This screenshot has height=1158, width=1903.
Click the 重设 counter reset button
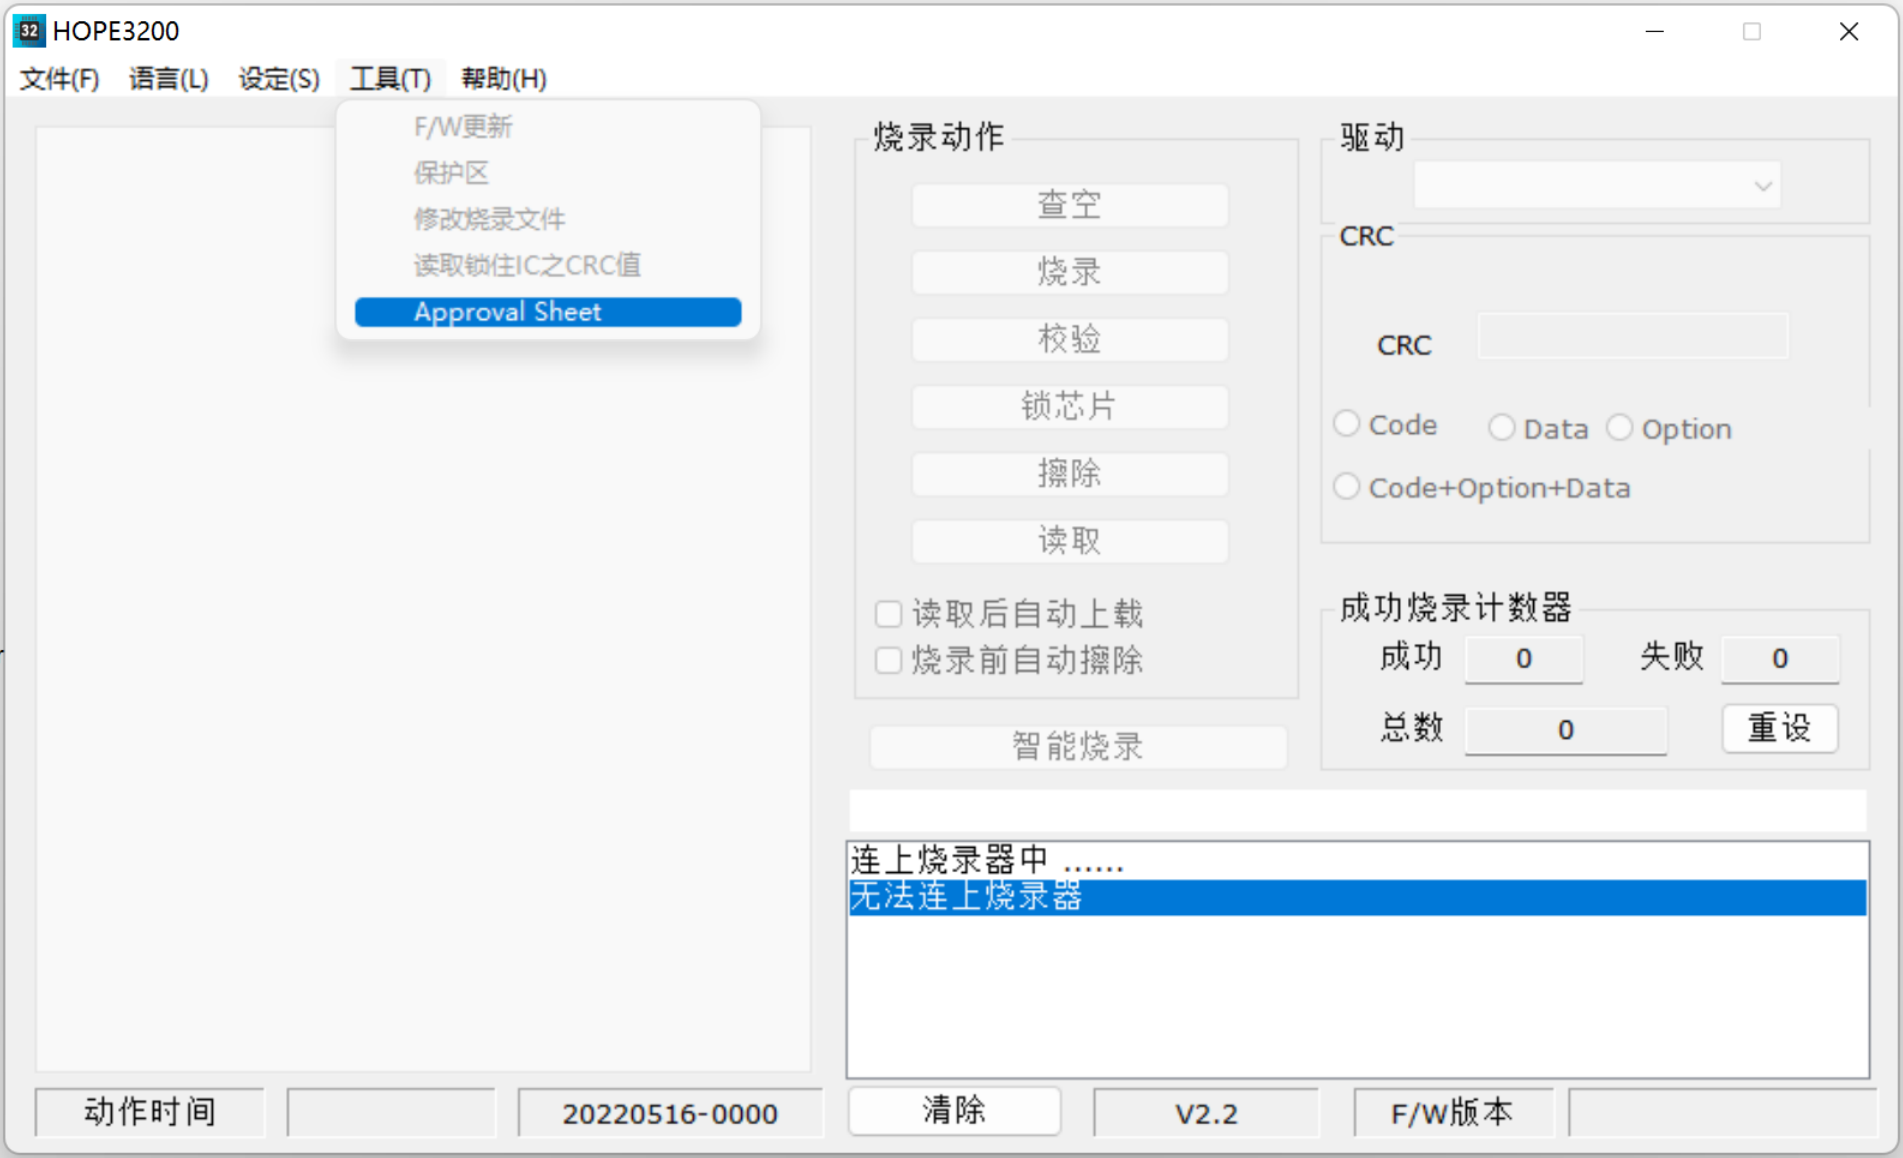tap(1779, 728)
